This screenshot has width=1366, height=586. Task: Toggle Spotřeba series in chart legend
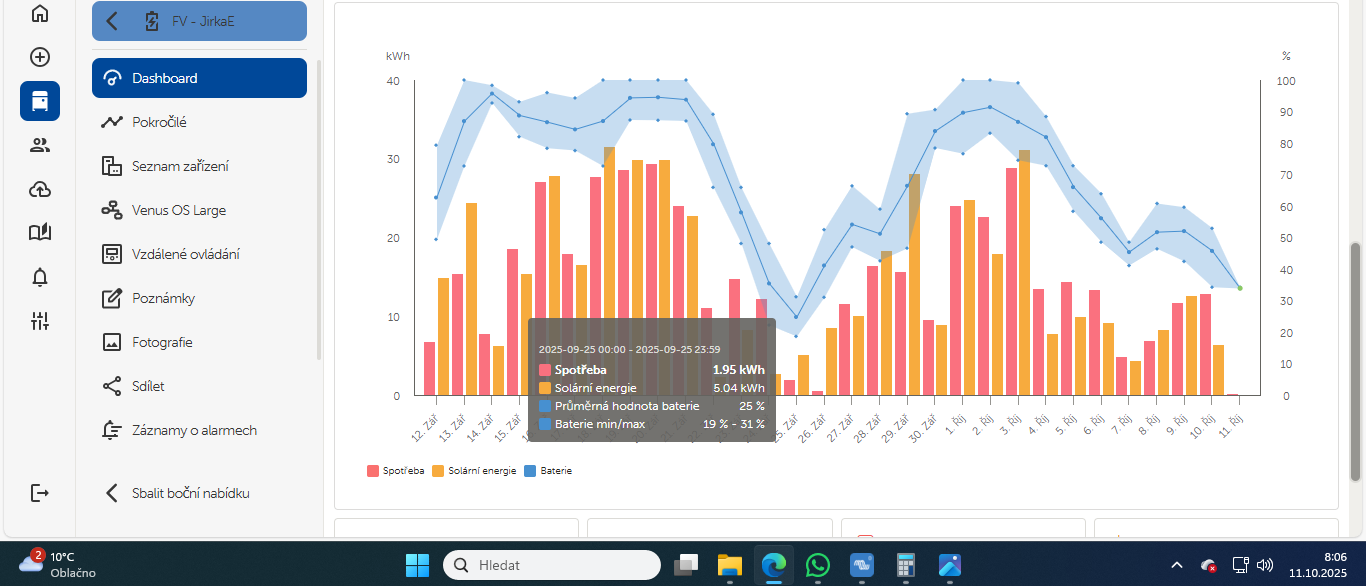point(396,470)
